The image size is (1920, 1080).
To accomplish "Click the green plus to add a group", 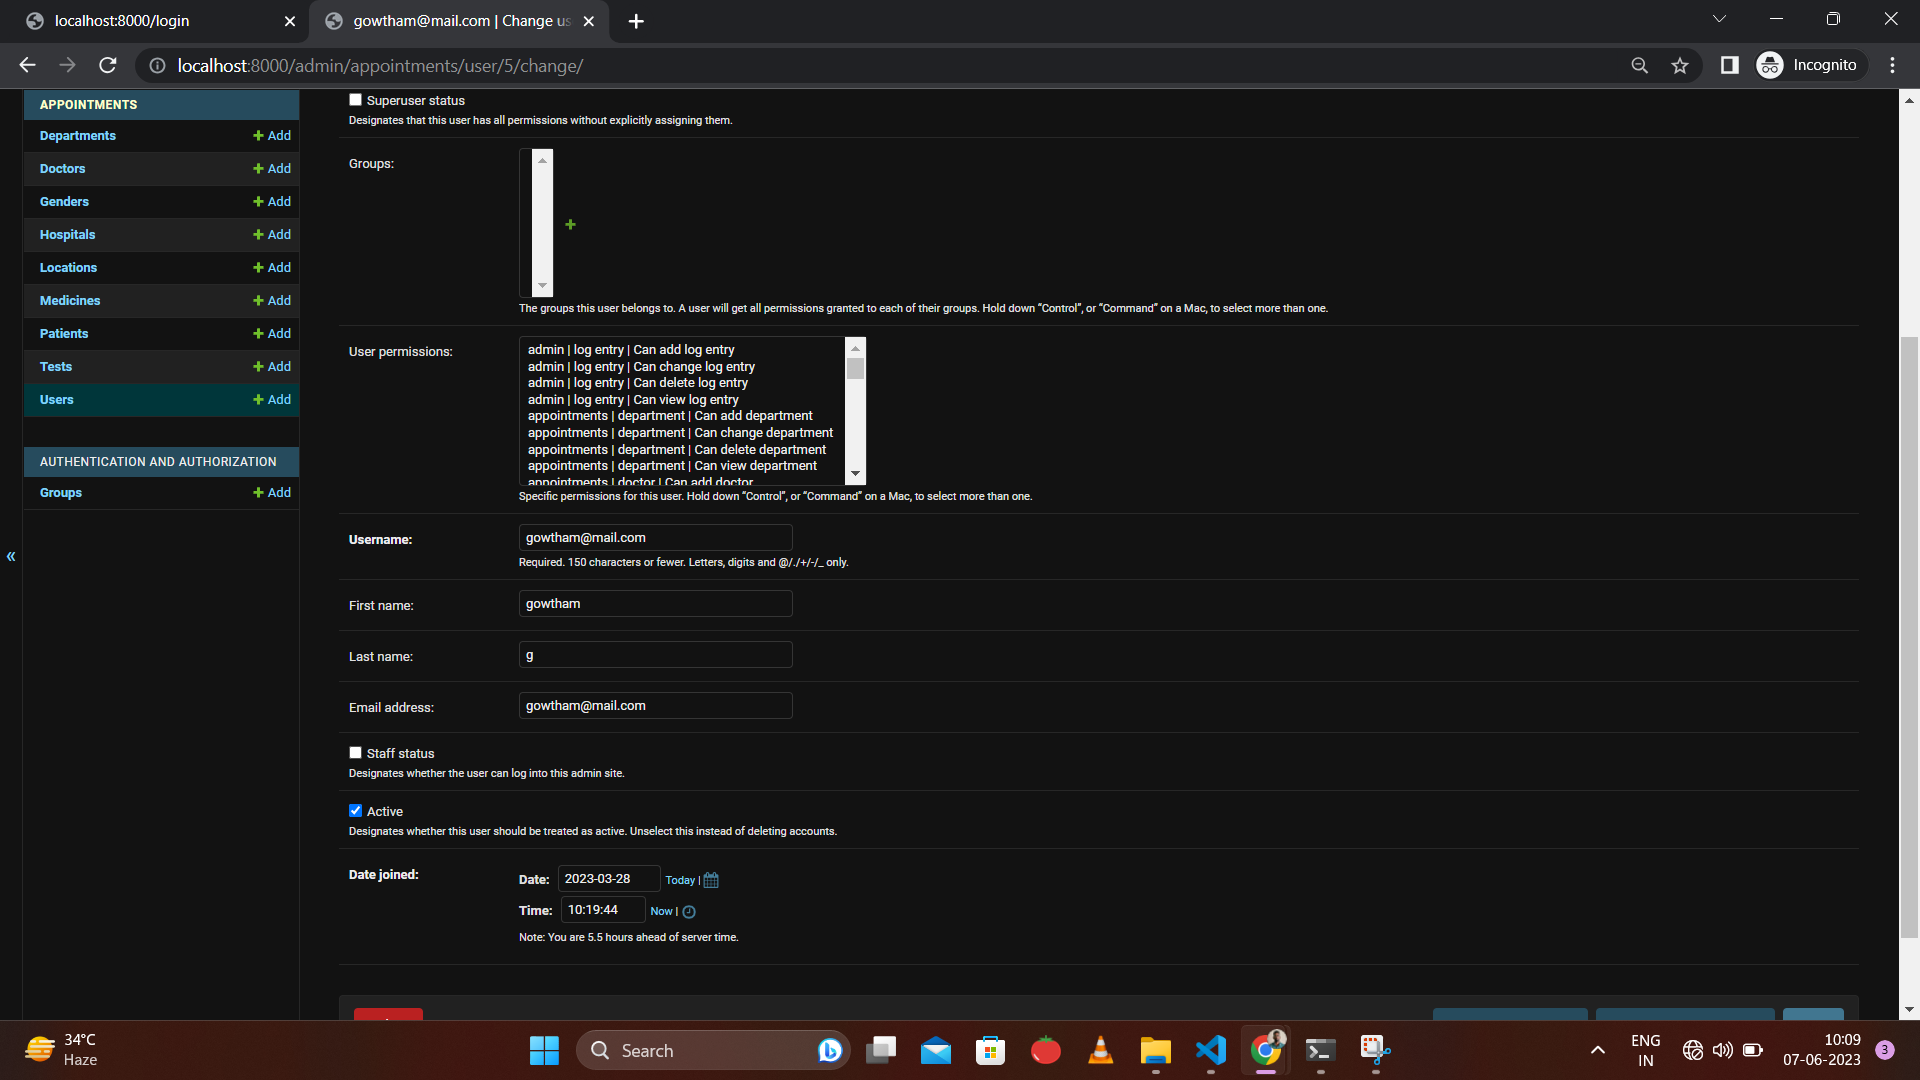I will tap(570, 225).
